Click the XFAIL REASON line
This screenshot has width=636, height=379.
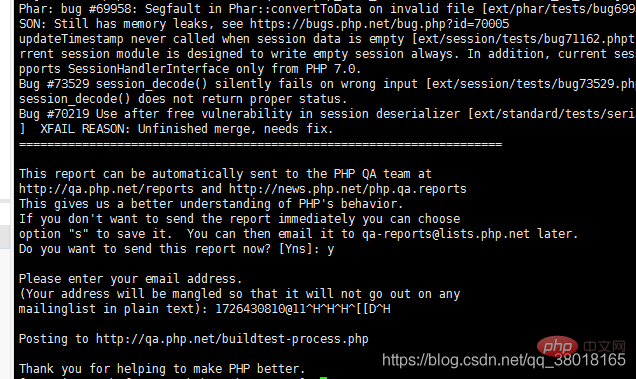click(x=176, y=129)
